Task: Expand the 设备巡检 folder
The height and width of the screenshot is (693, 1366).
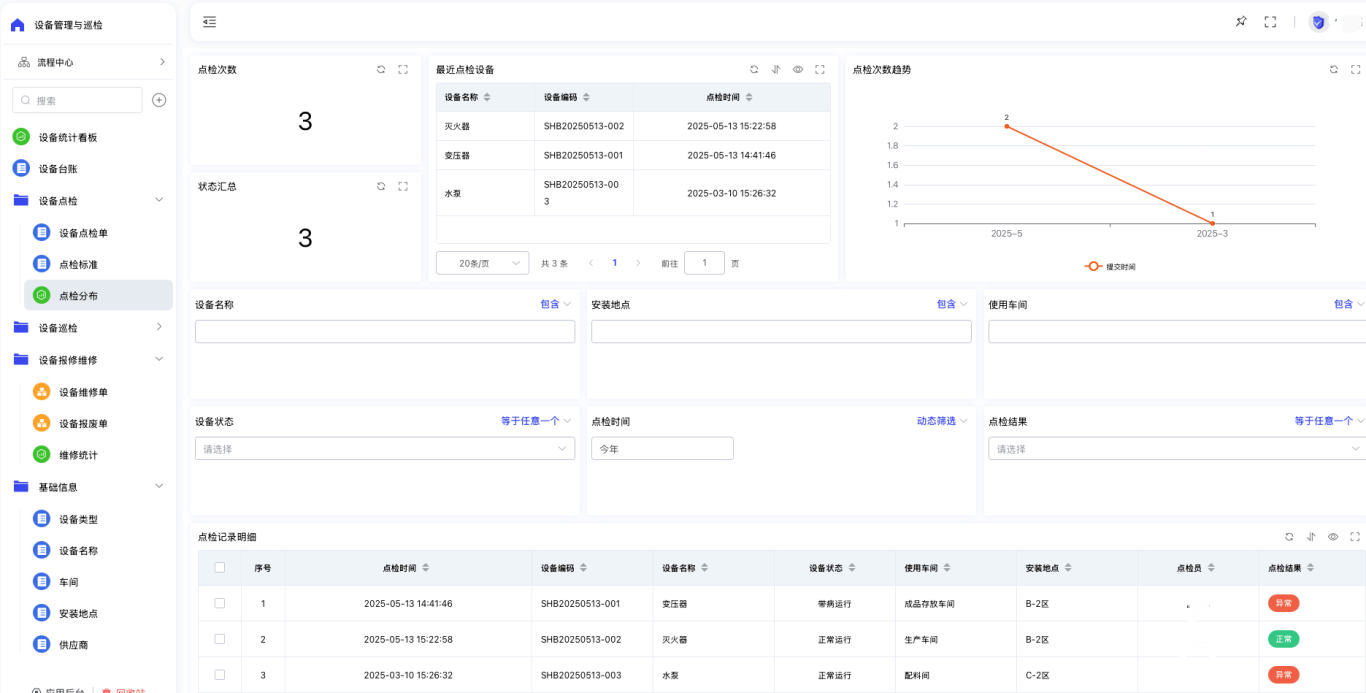Action: (159, 327)
